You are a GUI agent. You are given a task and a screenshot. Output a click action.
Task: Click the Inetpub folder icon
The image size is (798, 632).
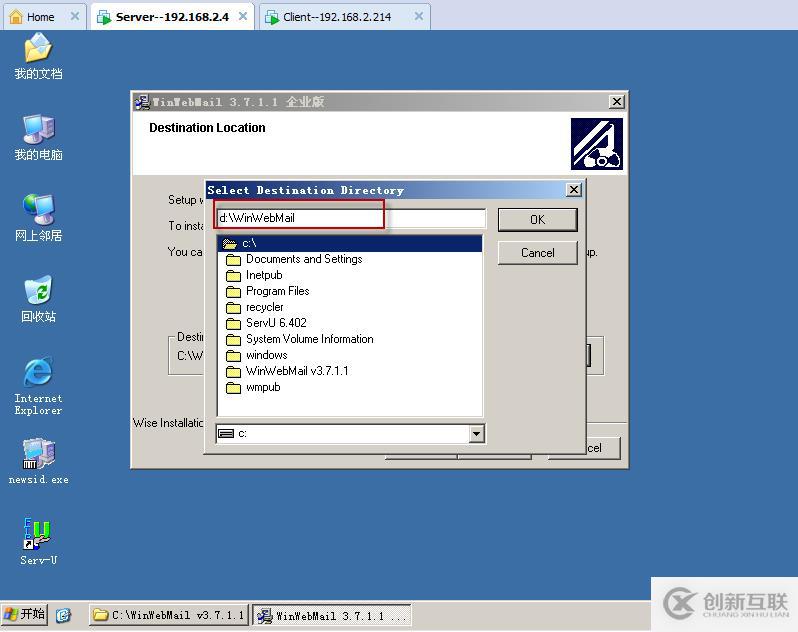coord(233,276)
